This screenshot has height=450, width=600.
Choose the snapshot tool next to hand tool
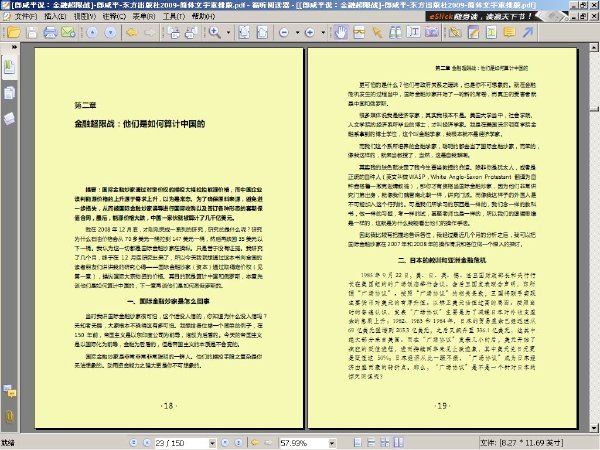[359, 33]
